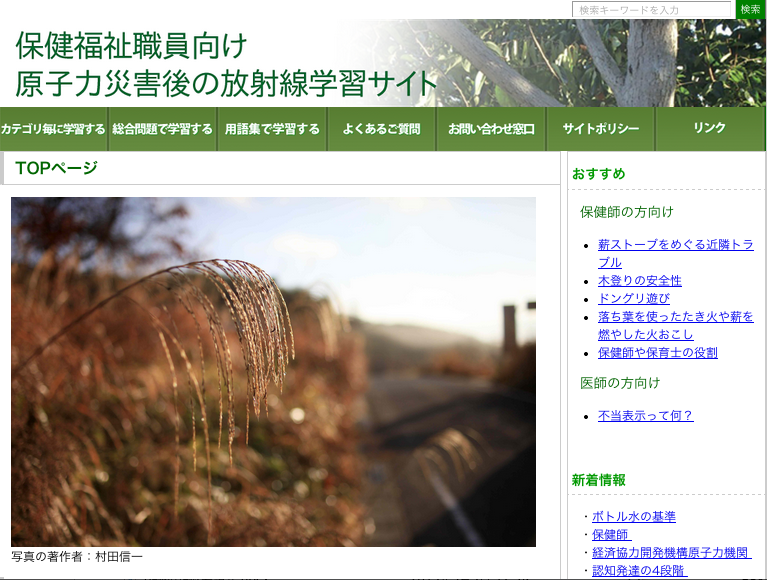
Task: Open link 薪ストーブをめぐる近隣トラブル
Action: click(x=675, y=245)
